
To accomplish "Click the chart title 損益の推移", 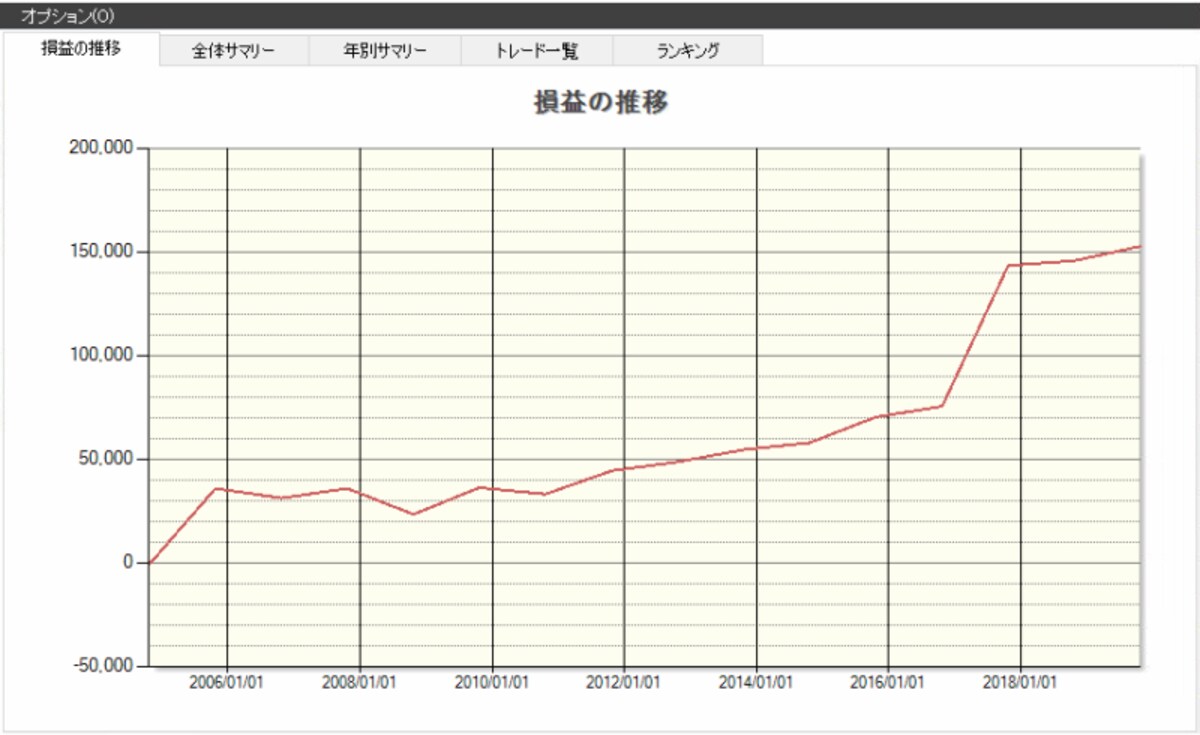I will coord(601,103).
